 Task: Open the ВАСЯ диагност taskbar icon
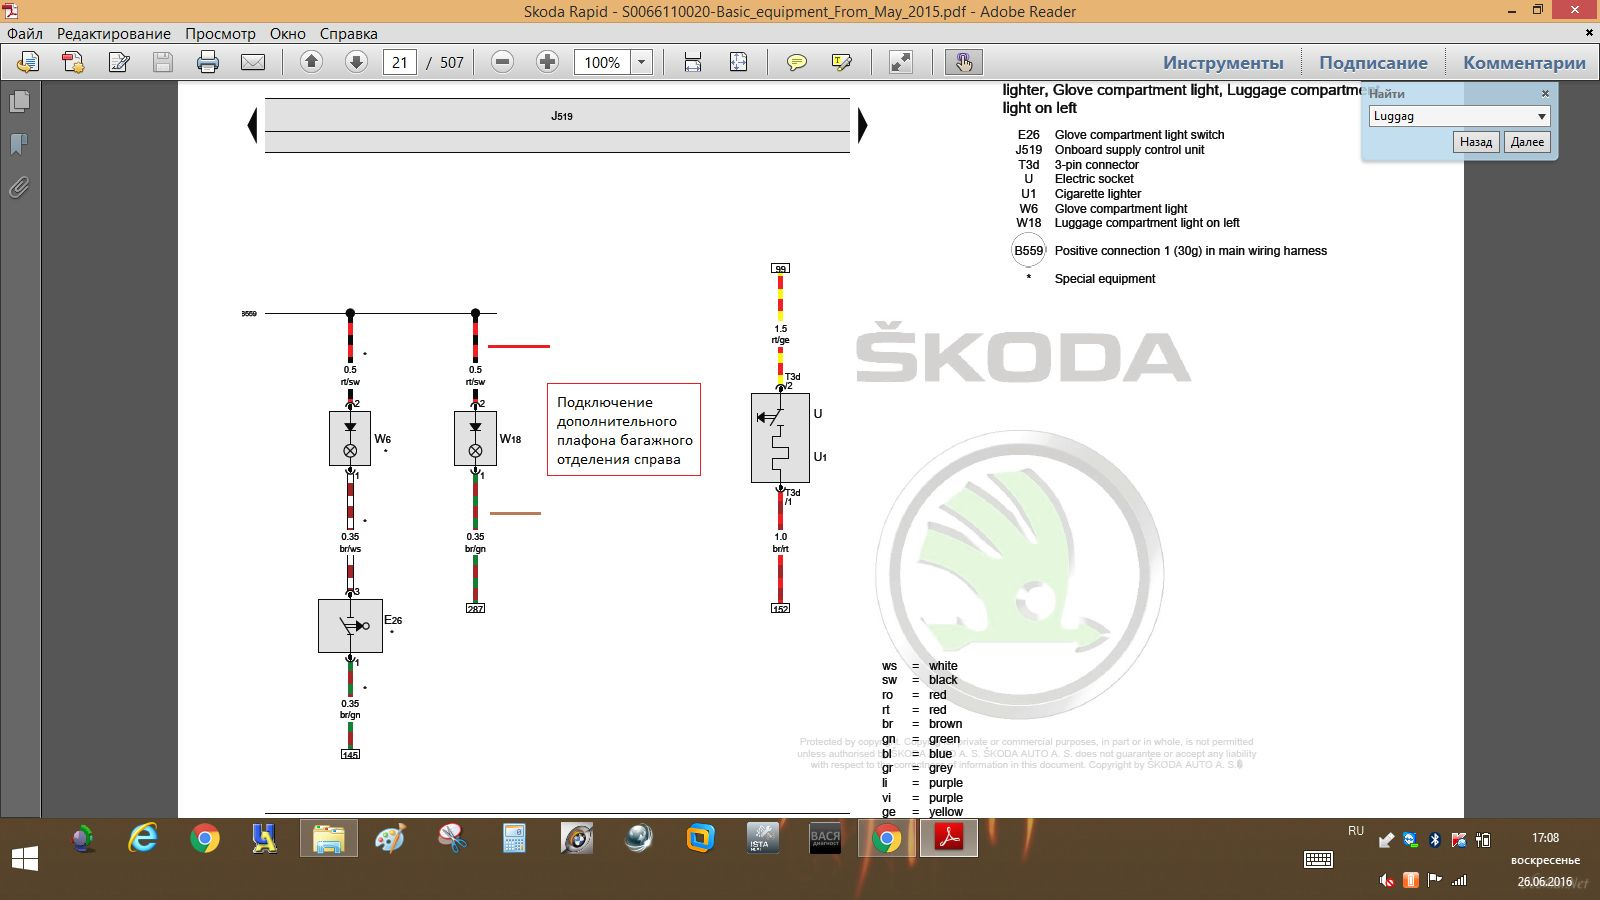[825, 838]
